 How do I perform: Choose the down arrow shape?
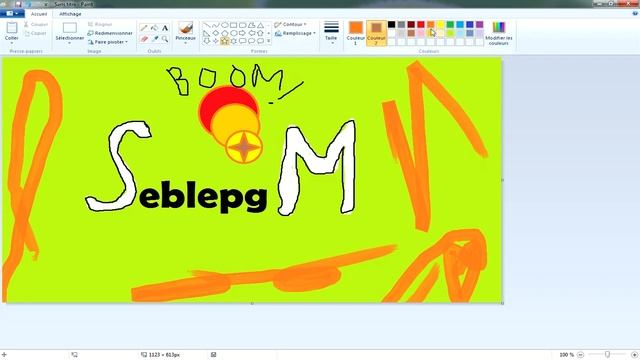[x=207, y=41]
